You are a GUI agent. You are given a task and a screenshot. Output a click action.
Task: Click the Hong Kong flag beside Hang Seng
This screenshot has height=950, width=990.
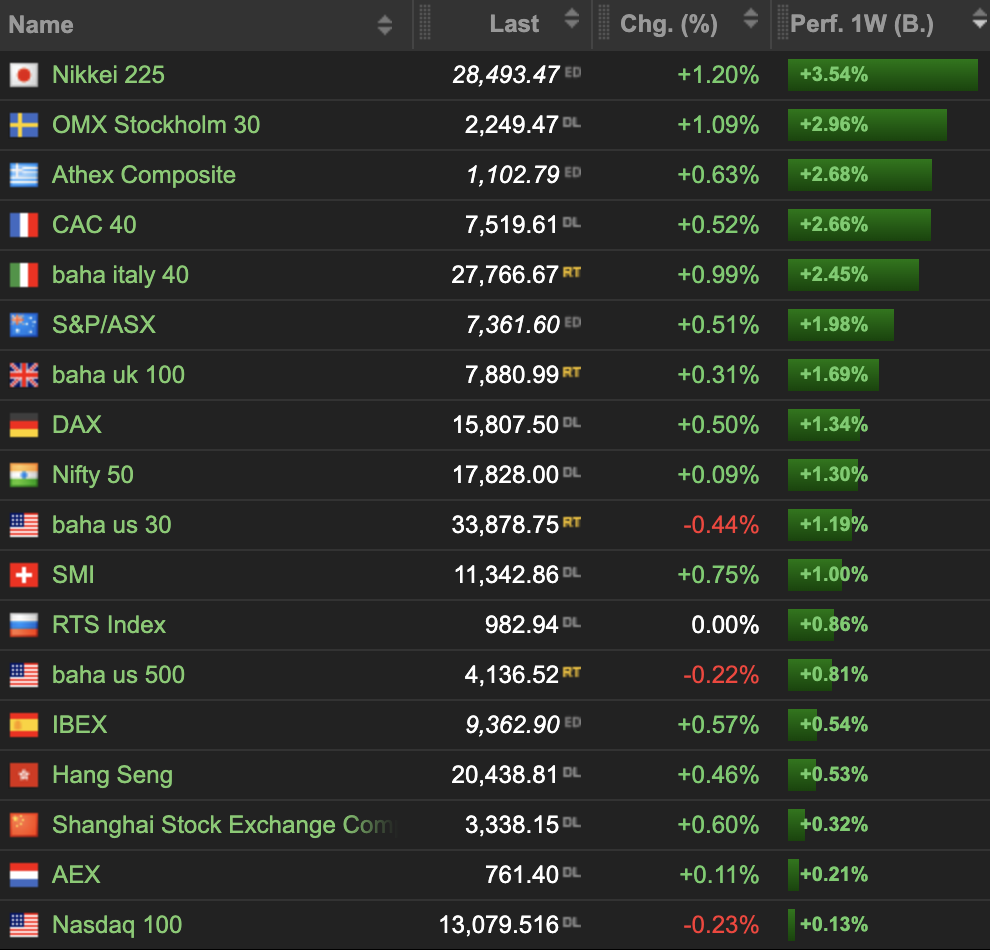tap(24, 775)
